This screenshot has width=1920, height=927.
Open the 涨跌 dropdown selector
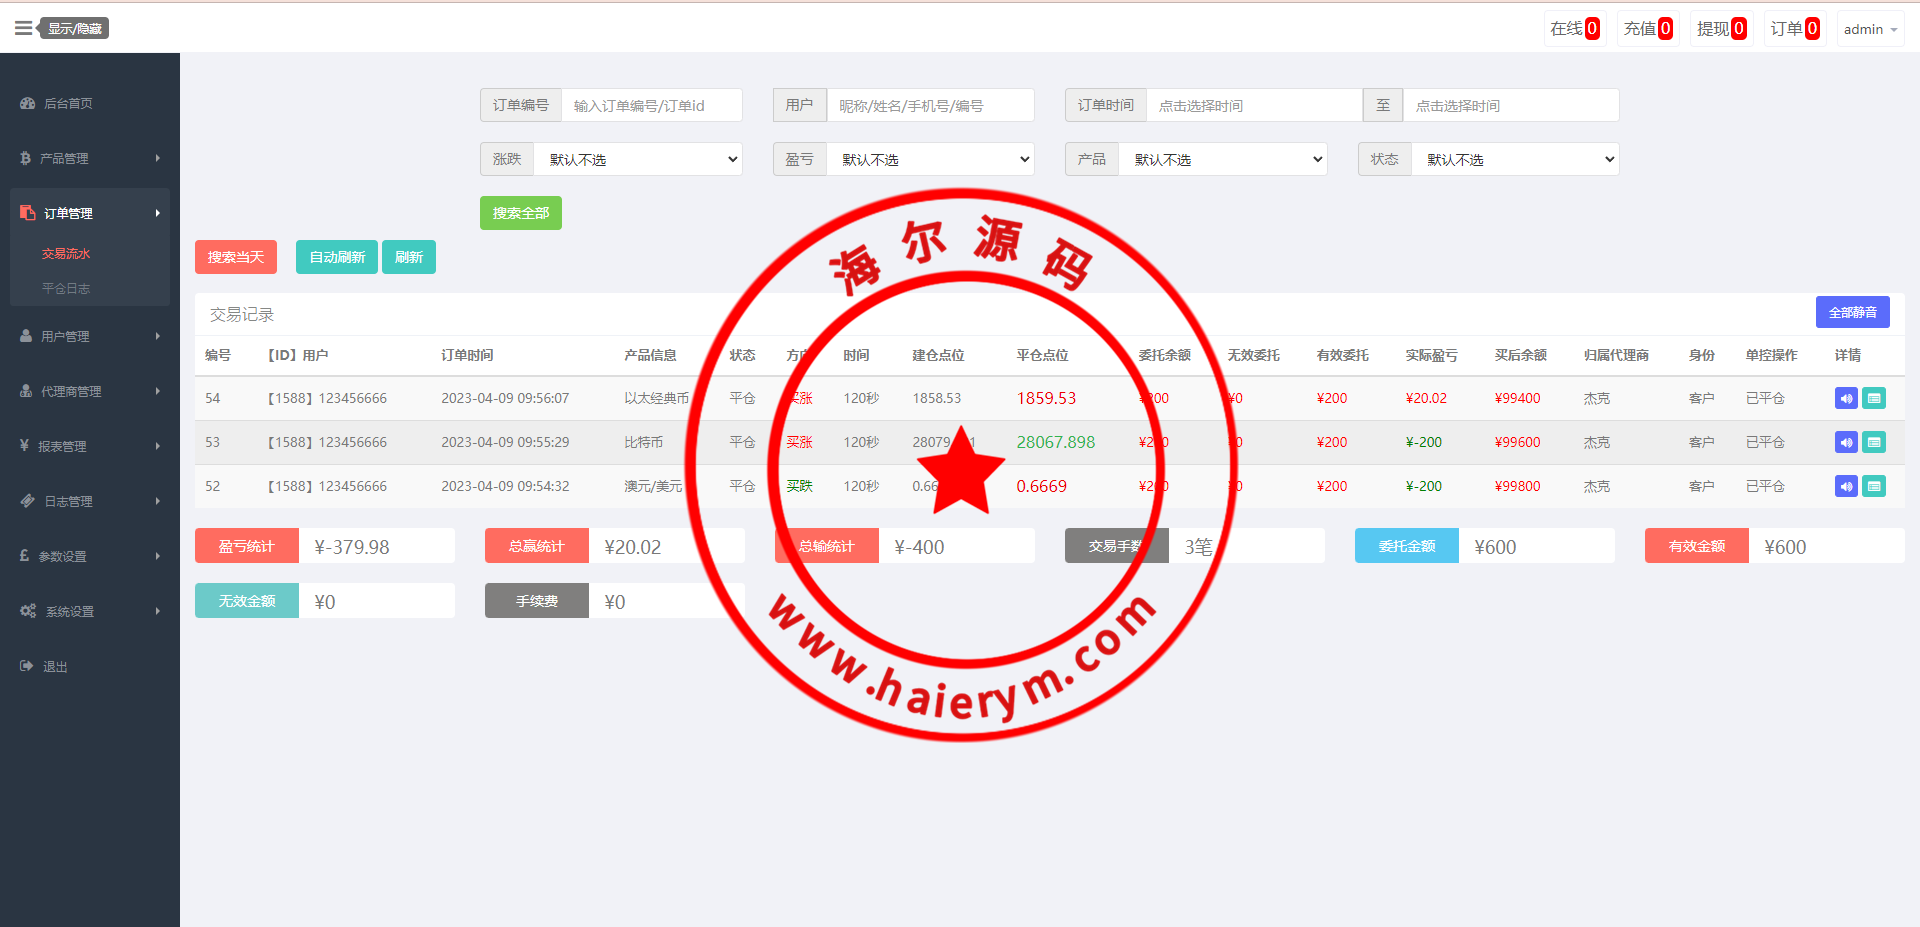(x=638, y=159)
